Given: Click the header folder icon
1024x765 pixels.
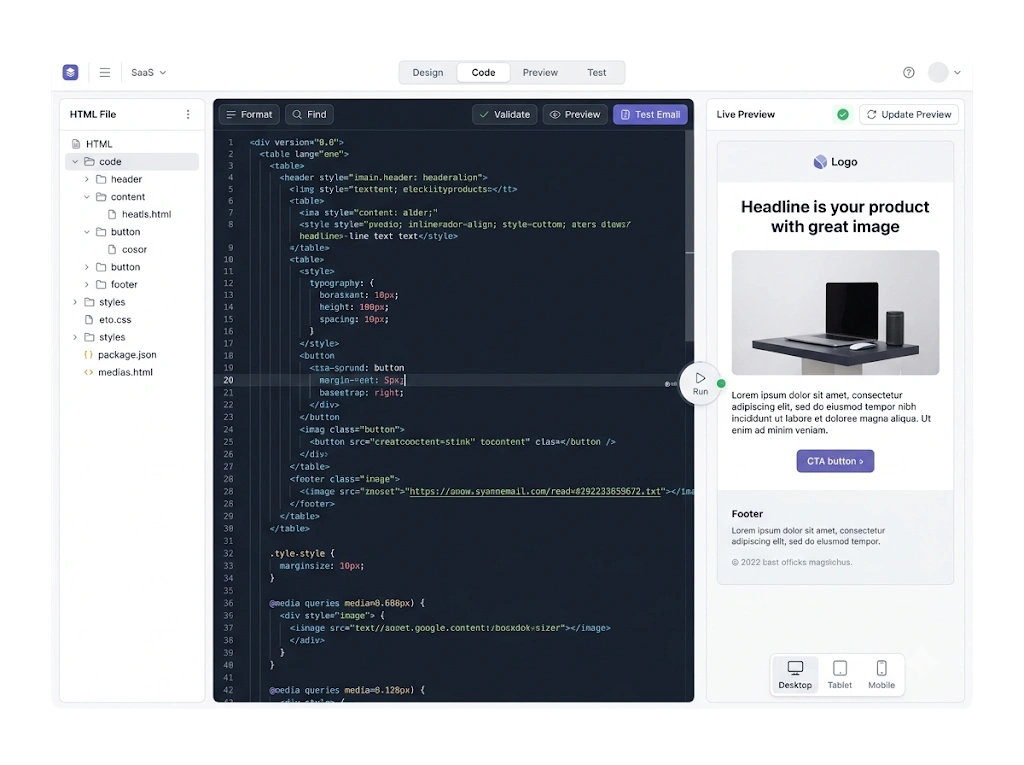Looking at the screenshot, I should pos(101,179).
